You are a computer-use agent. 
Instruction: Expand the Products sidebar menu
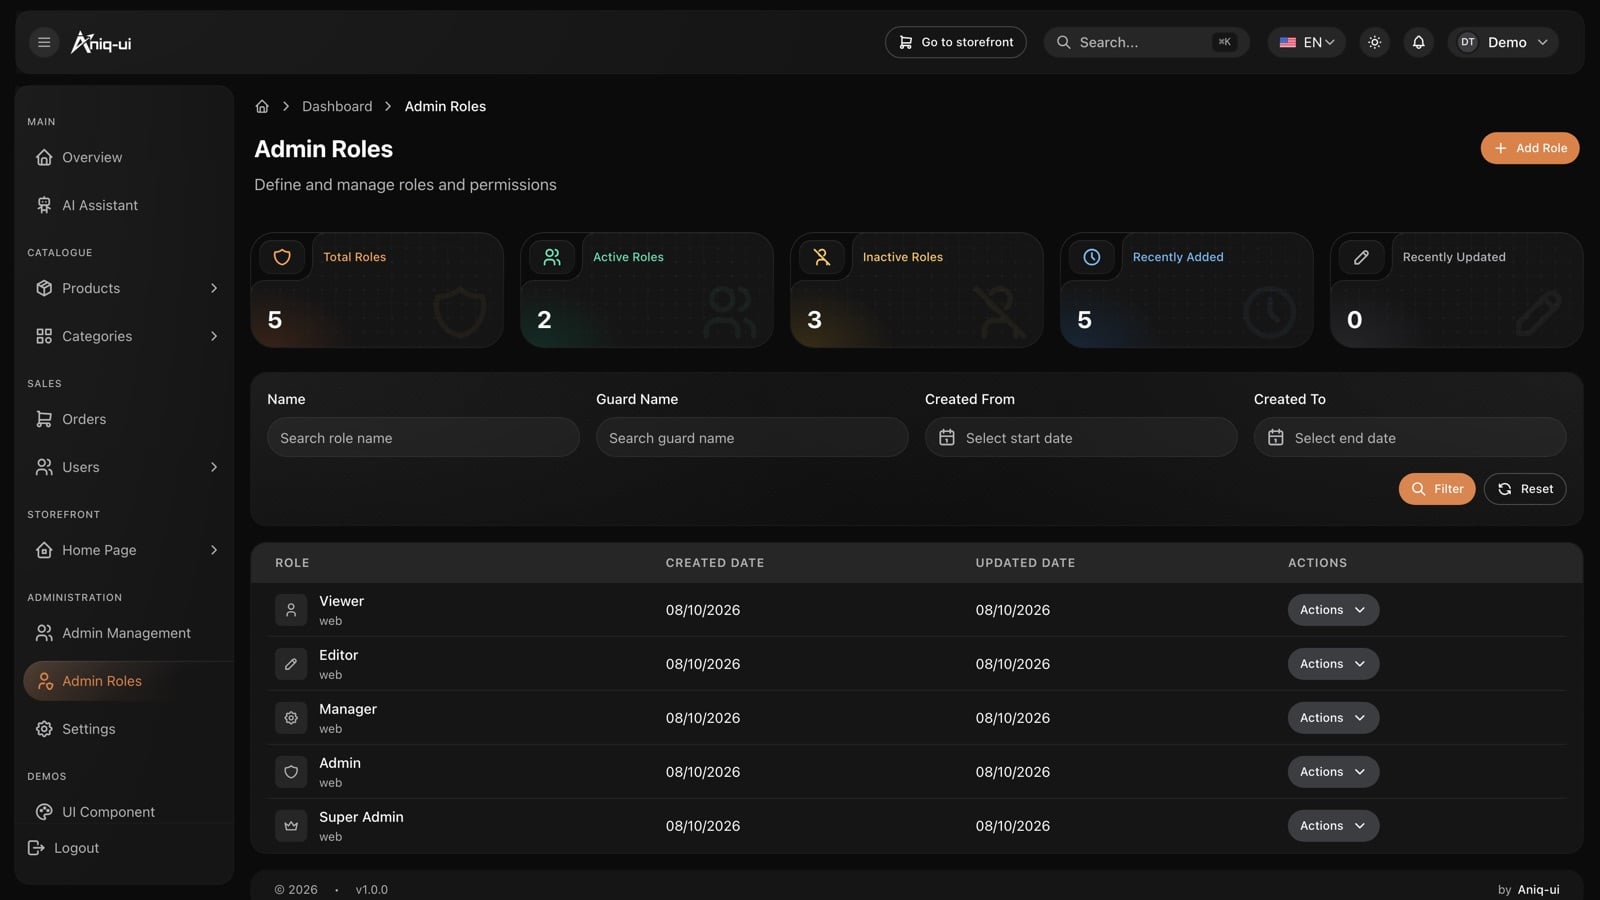(x=127, y=288)
